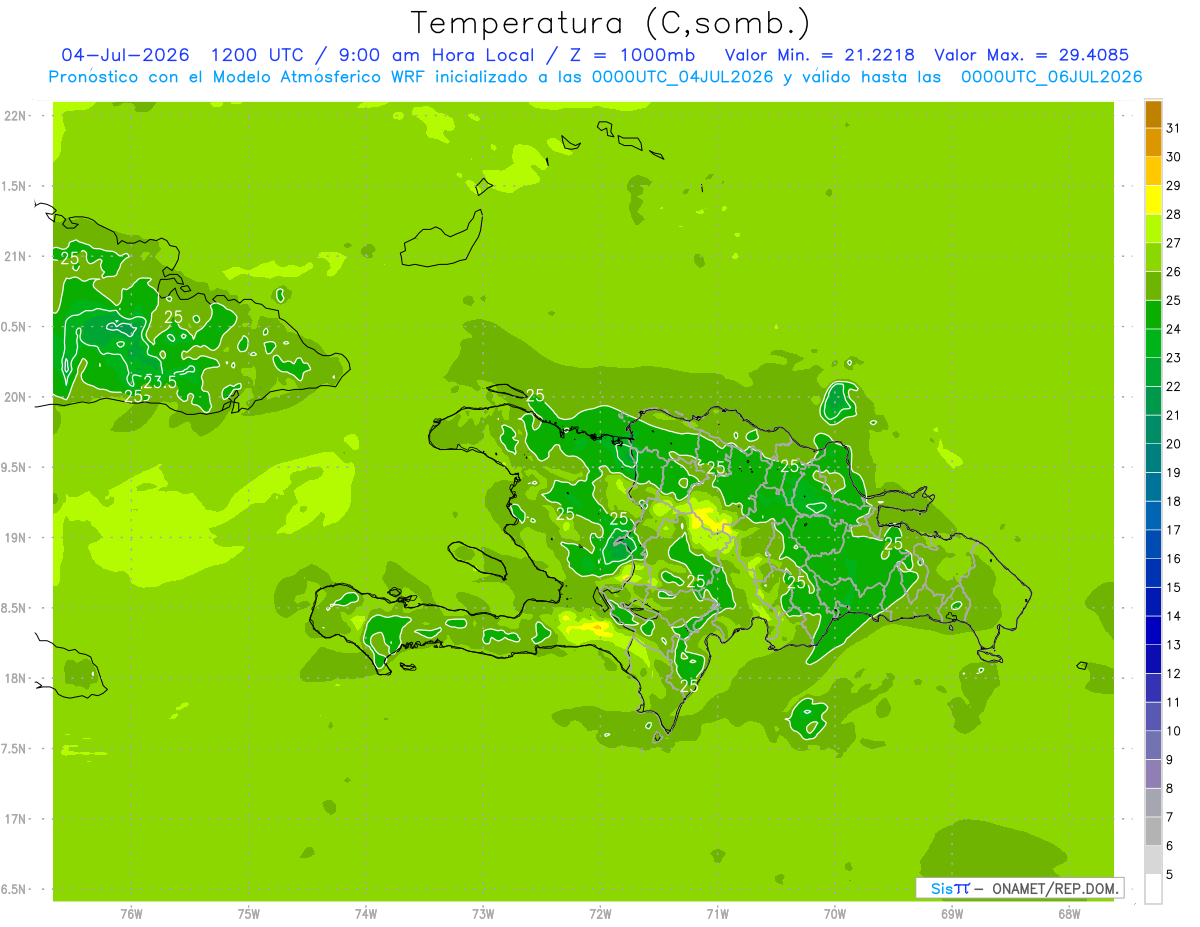Click color scale label '8'

[1169, 788]
